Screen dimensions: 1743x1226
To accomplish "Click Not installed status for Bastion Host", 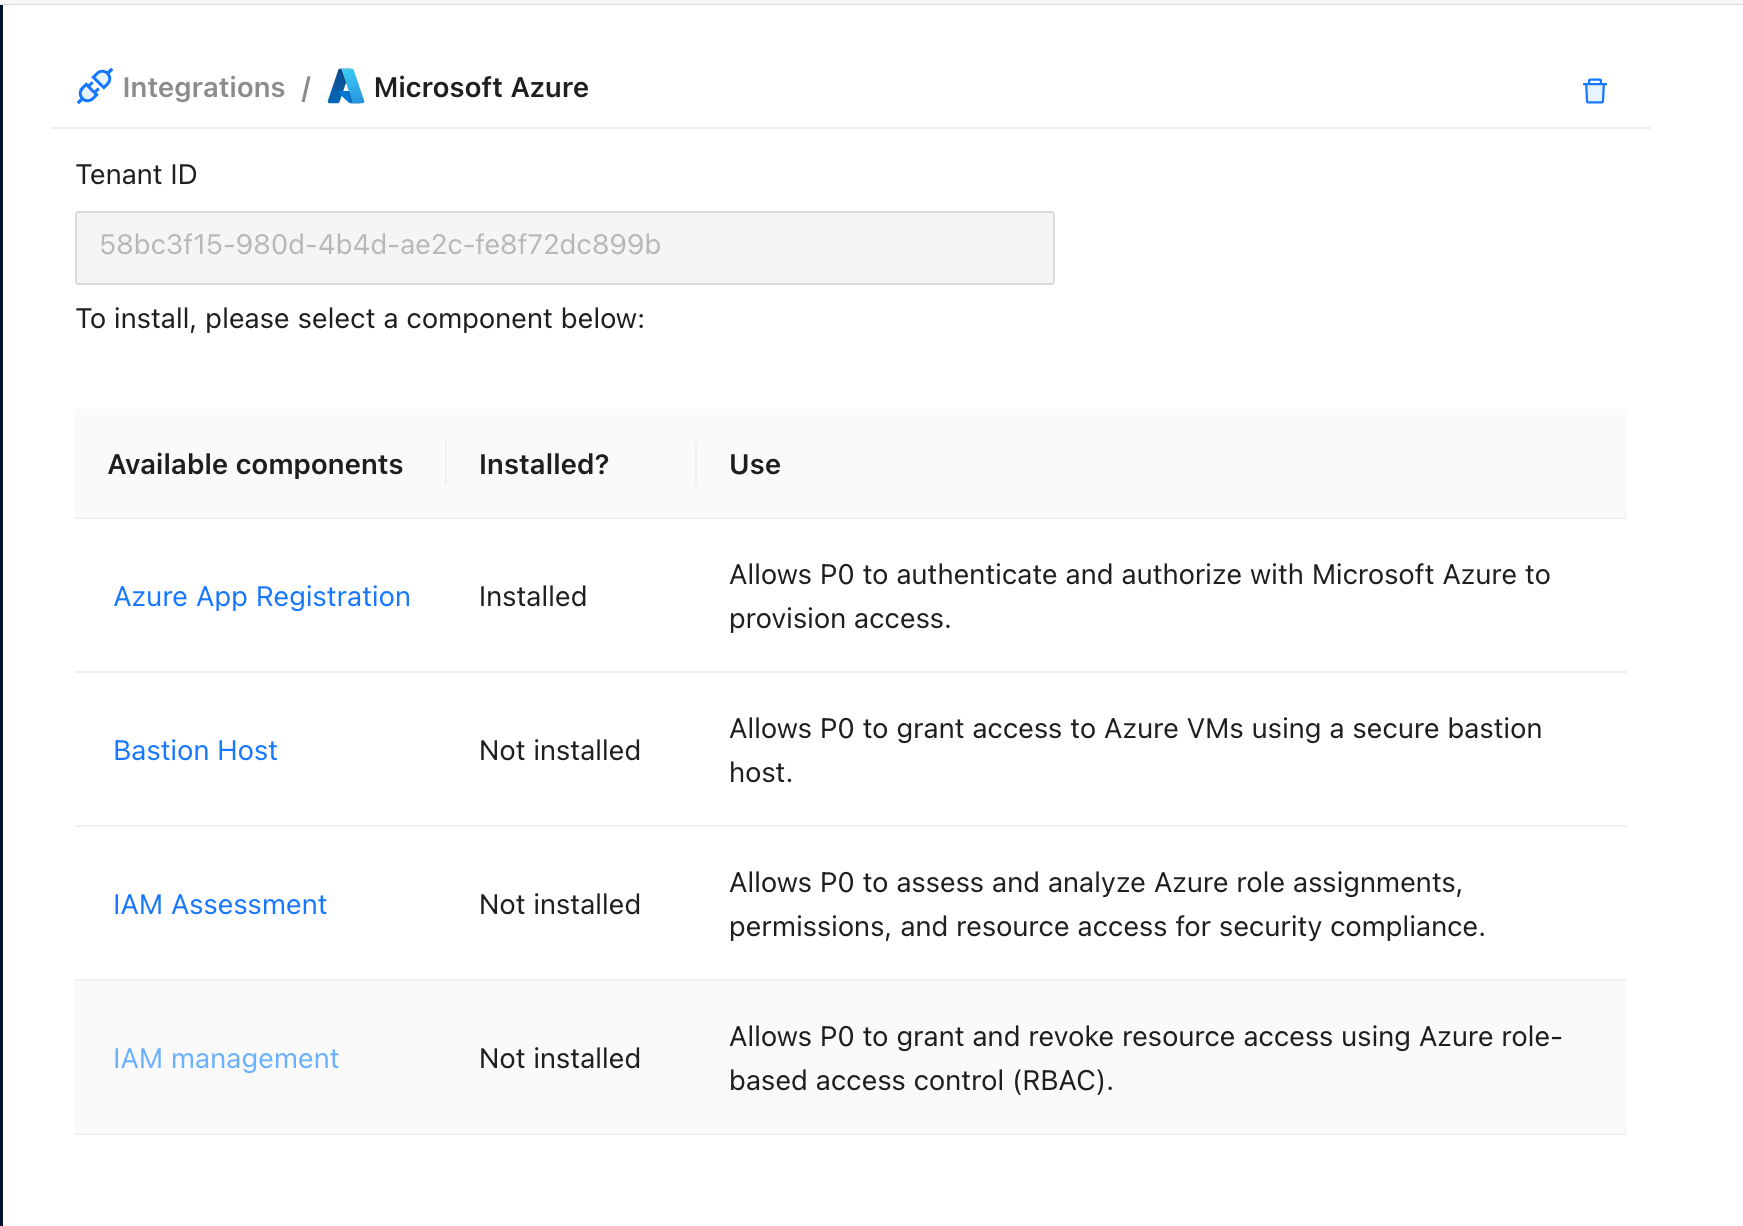I will click(559, 751).
